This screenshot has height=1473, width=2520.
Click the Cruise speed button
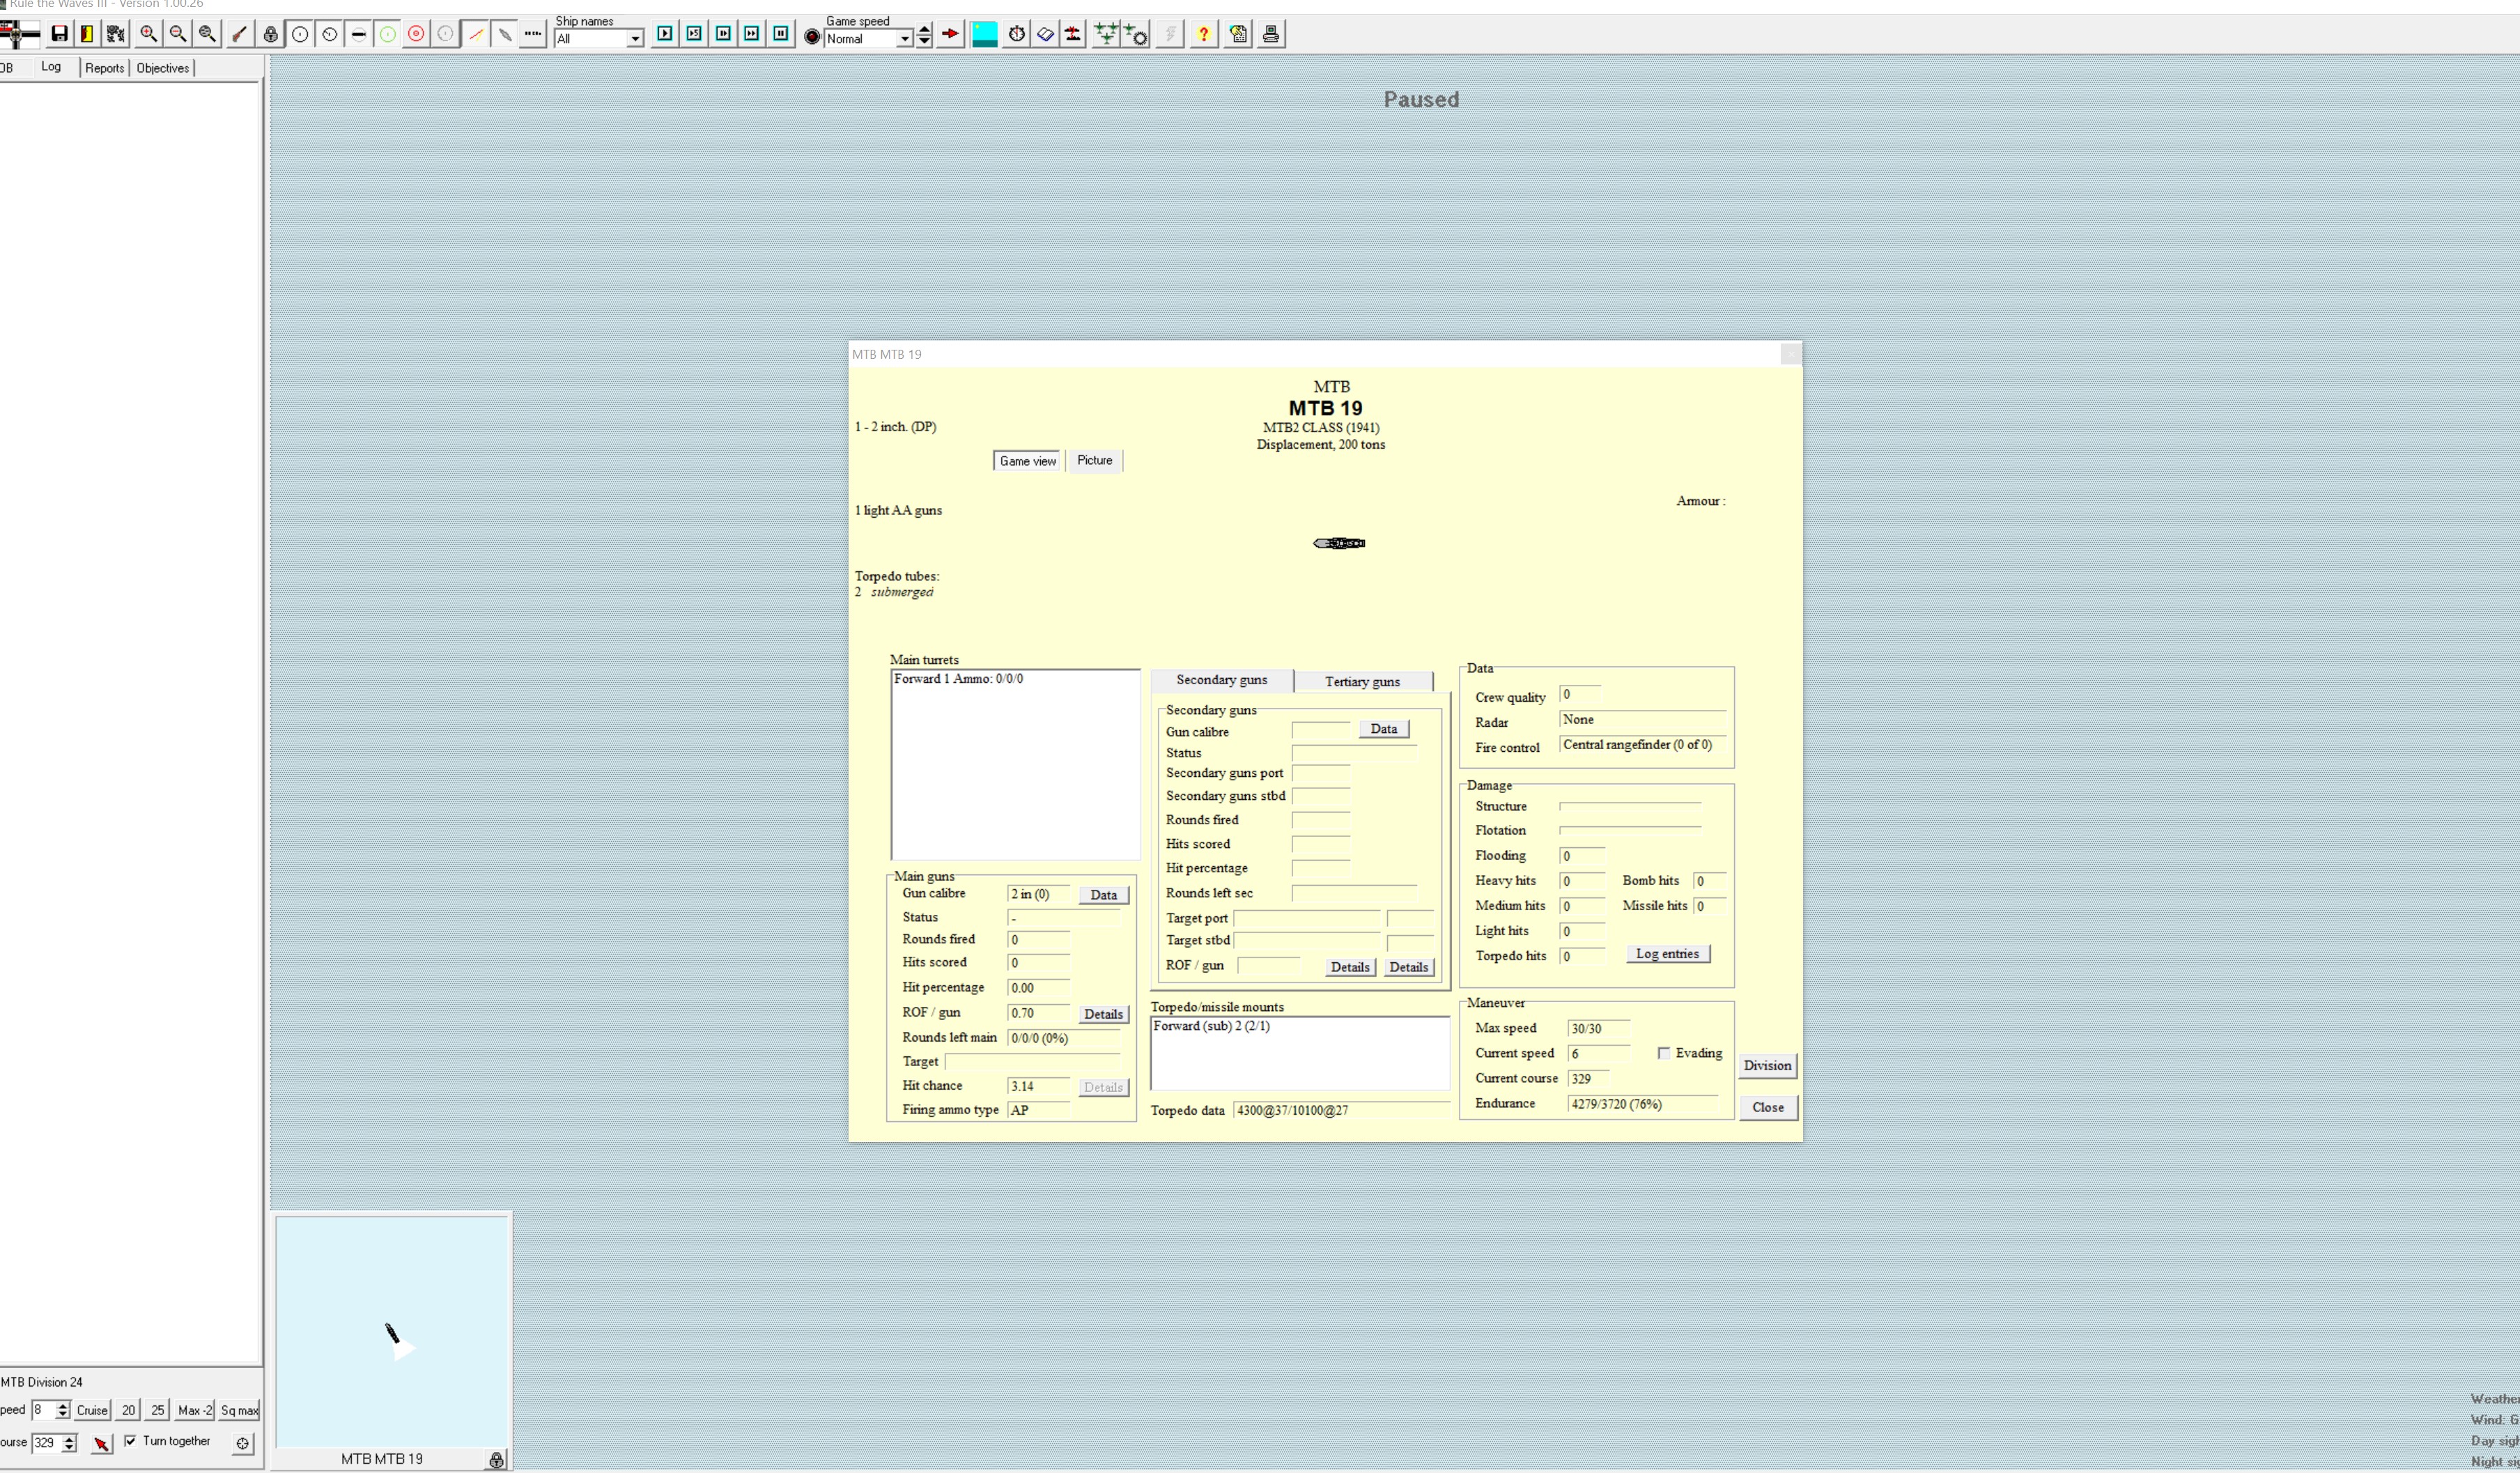(x=92, y=1411)
